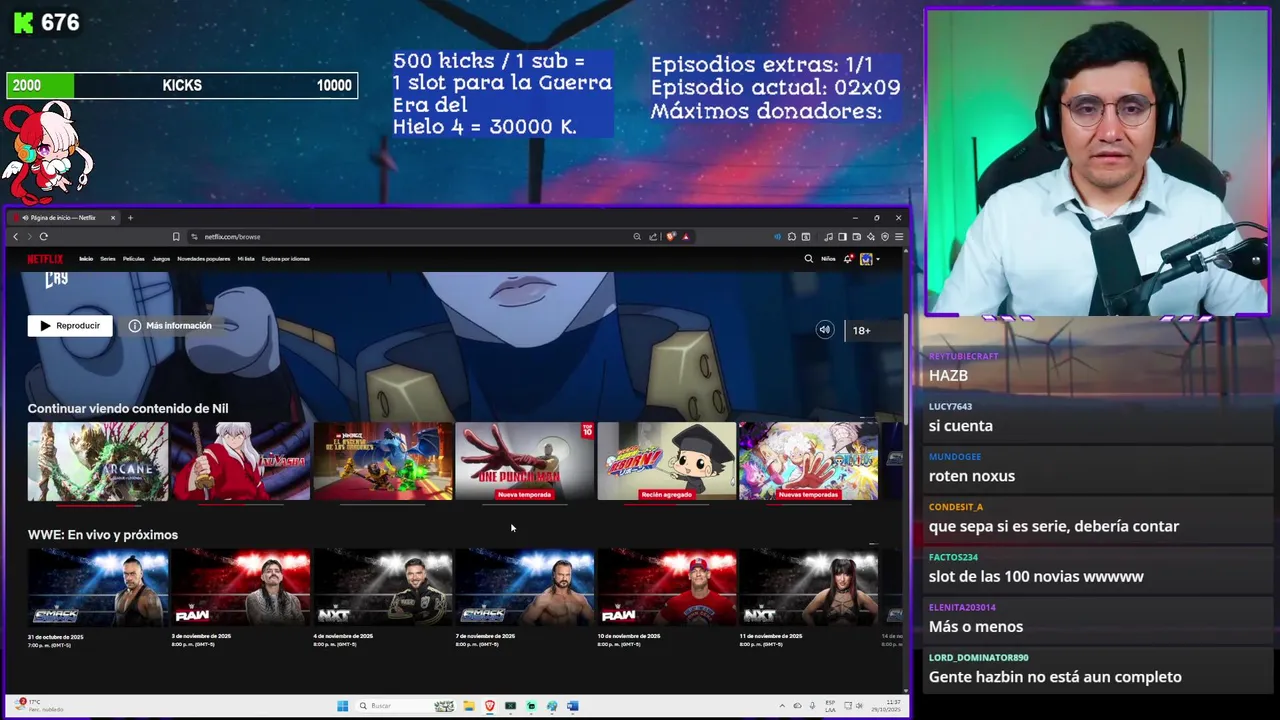Open Word from the taskbar
Viewport: 1280px width, 720px height.
coord(572,705)
